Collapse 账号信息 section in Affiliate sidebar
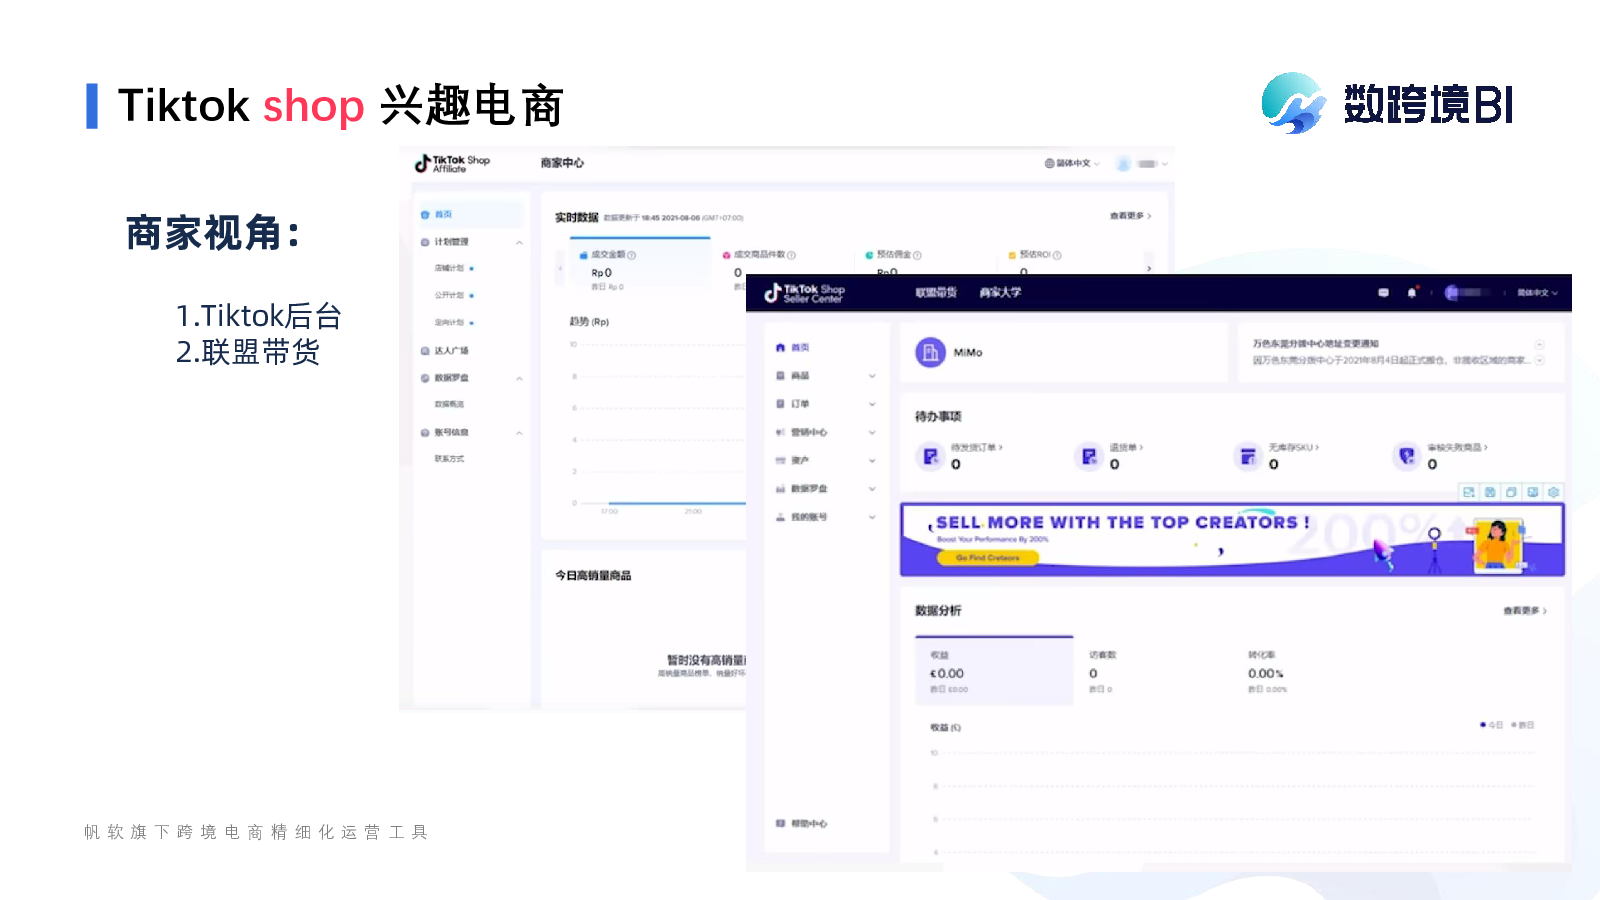Image resolution: width=1600 pixels, height=900 pixels. [519, 433]
